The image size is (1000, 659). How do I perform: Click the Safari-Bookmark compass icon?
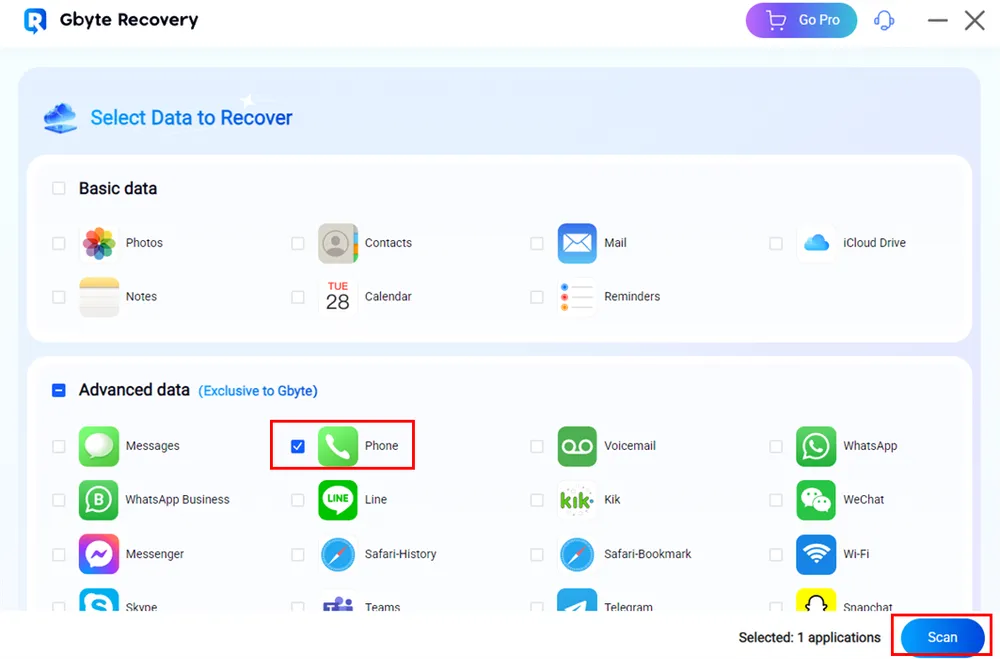coord(577,554)
